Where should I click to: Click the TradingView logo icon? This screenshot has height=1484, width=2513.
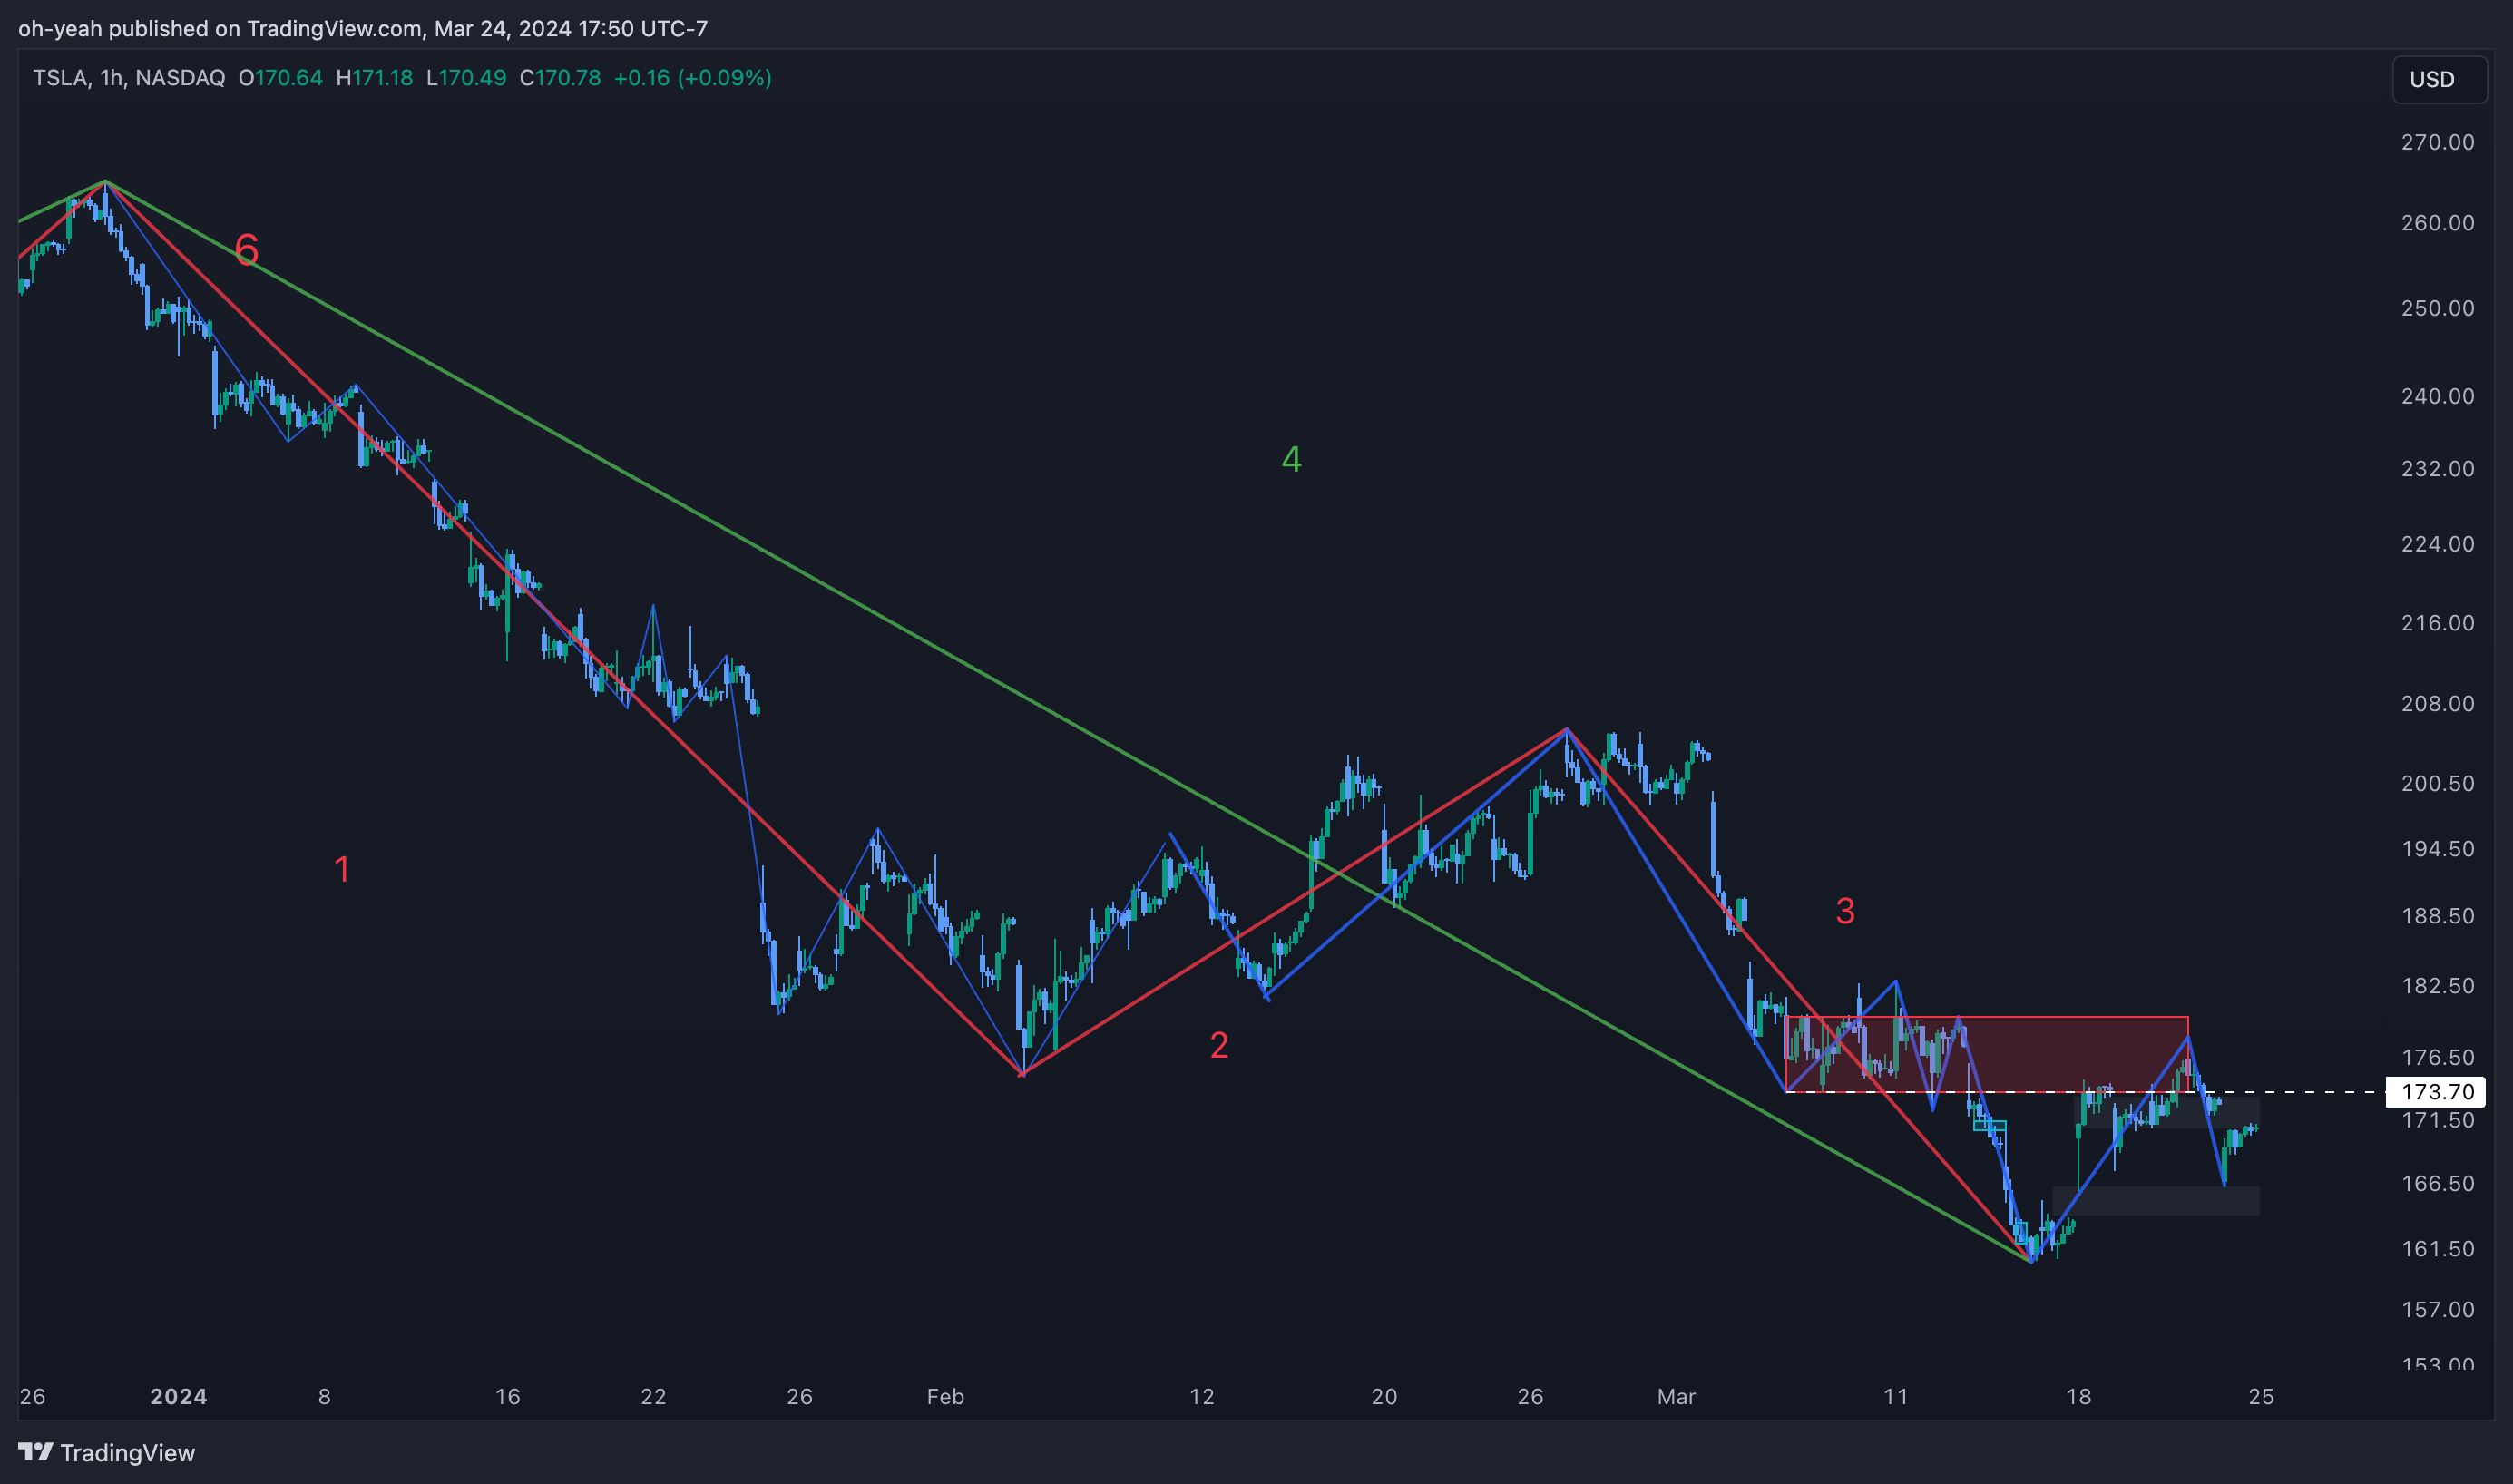coord(35,1451)
